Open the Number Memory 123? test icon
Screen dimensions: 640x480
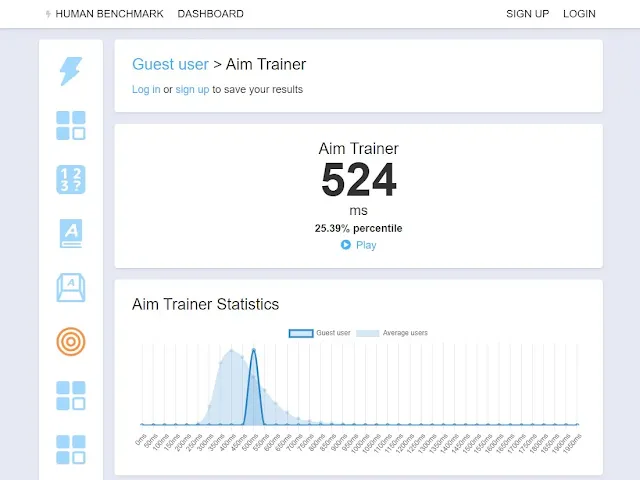(71, 179)
